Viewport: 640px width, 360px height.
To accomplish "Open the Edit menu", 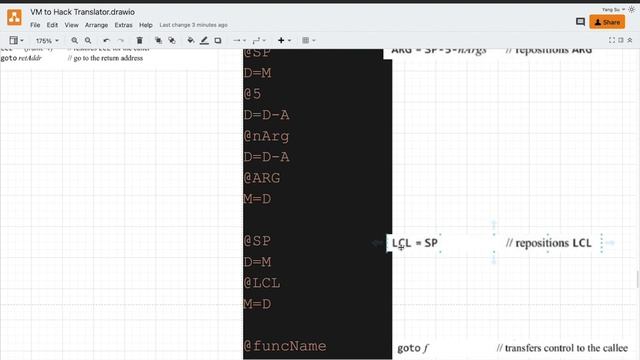I will tap(52, 25).
